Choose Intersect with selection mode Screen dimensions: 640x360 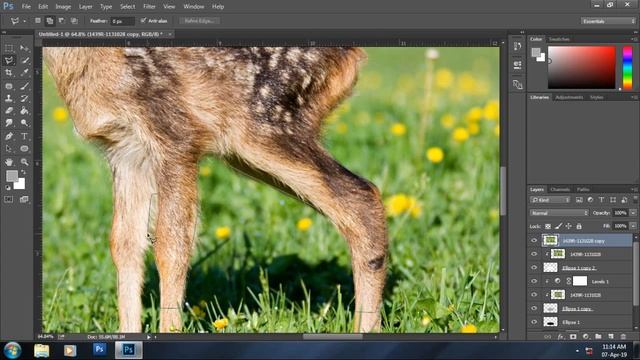point(74,21)
